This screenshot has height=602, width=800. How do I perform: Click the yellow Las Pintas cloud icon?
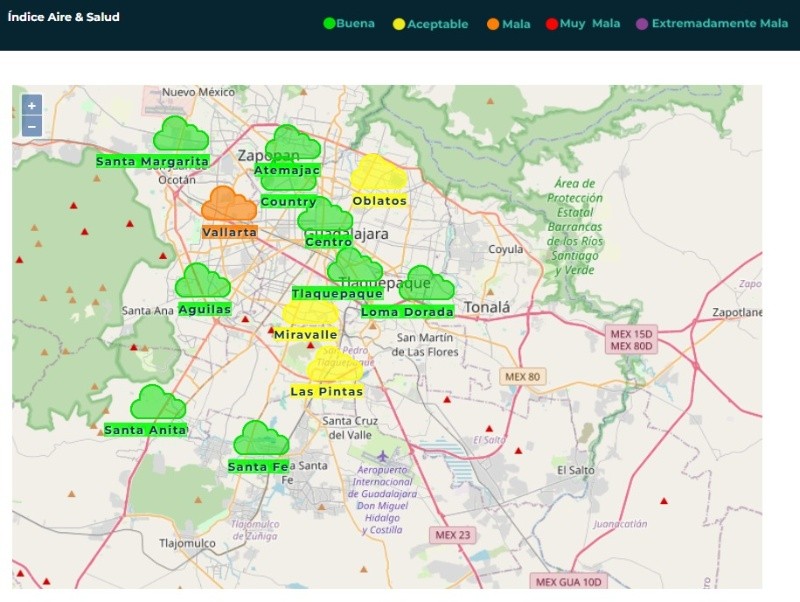click(x=334, y=365)
